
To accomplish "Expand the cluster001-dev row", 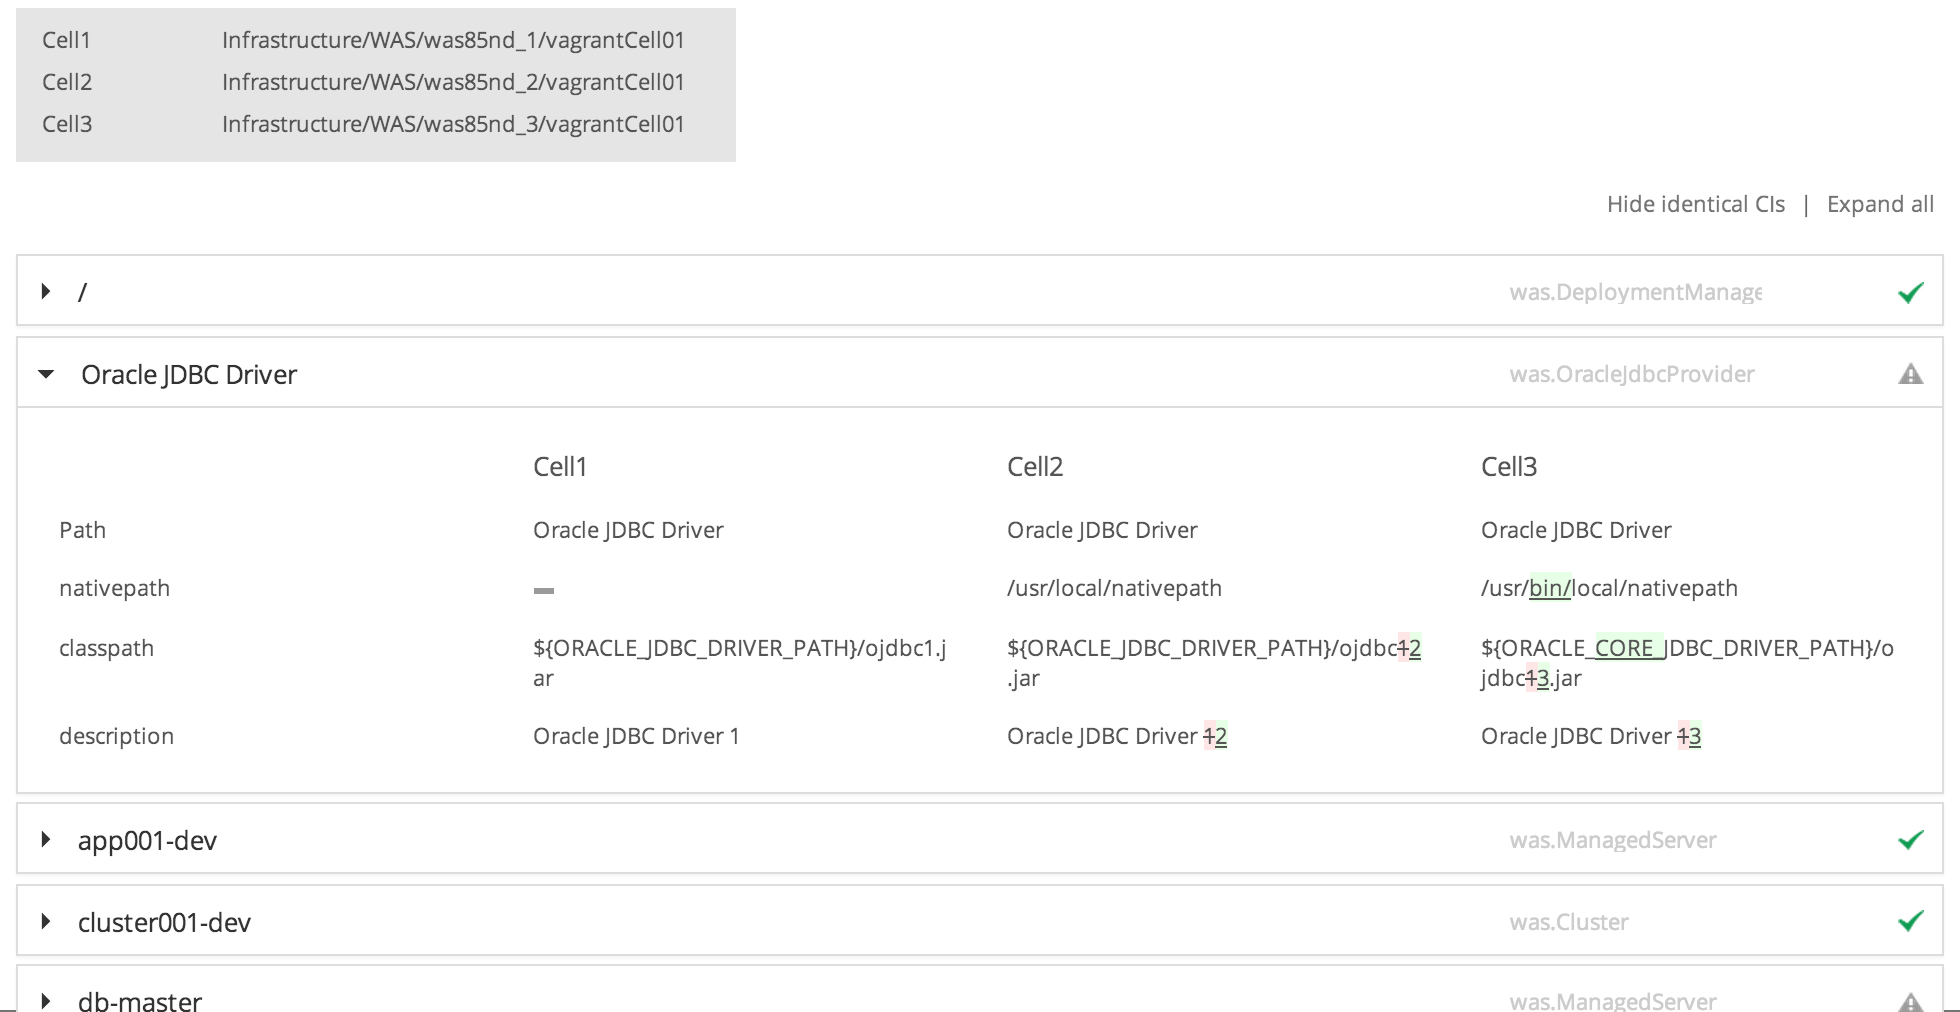I will tap(46, 921).
